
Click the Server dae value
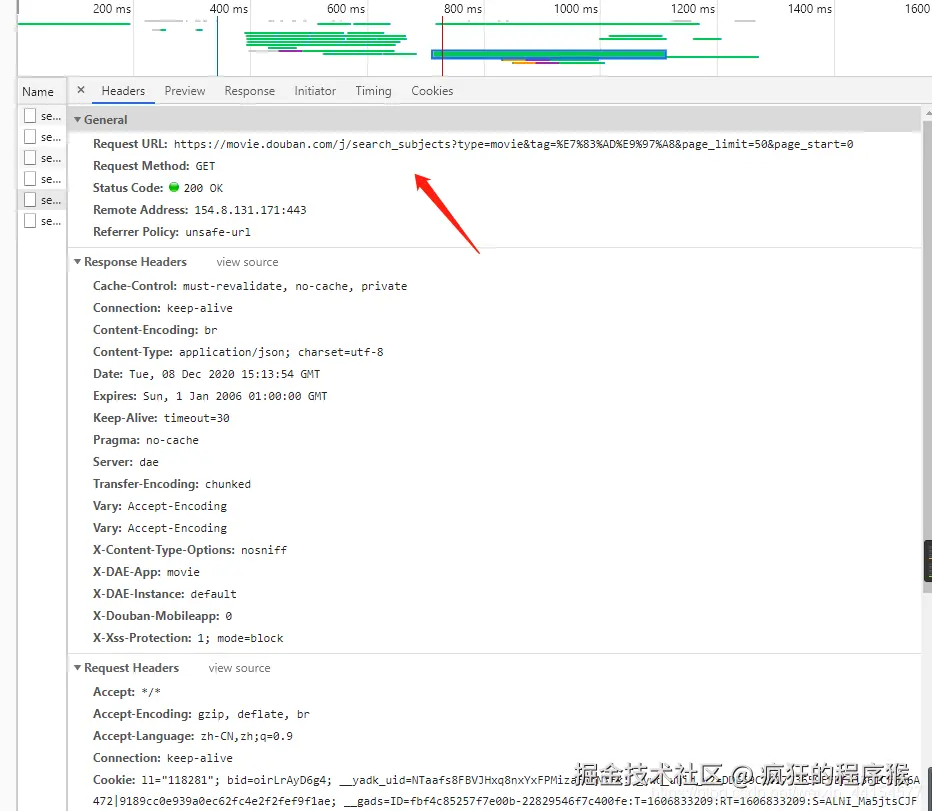(x=149, y=462)
